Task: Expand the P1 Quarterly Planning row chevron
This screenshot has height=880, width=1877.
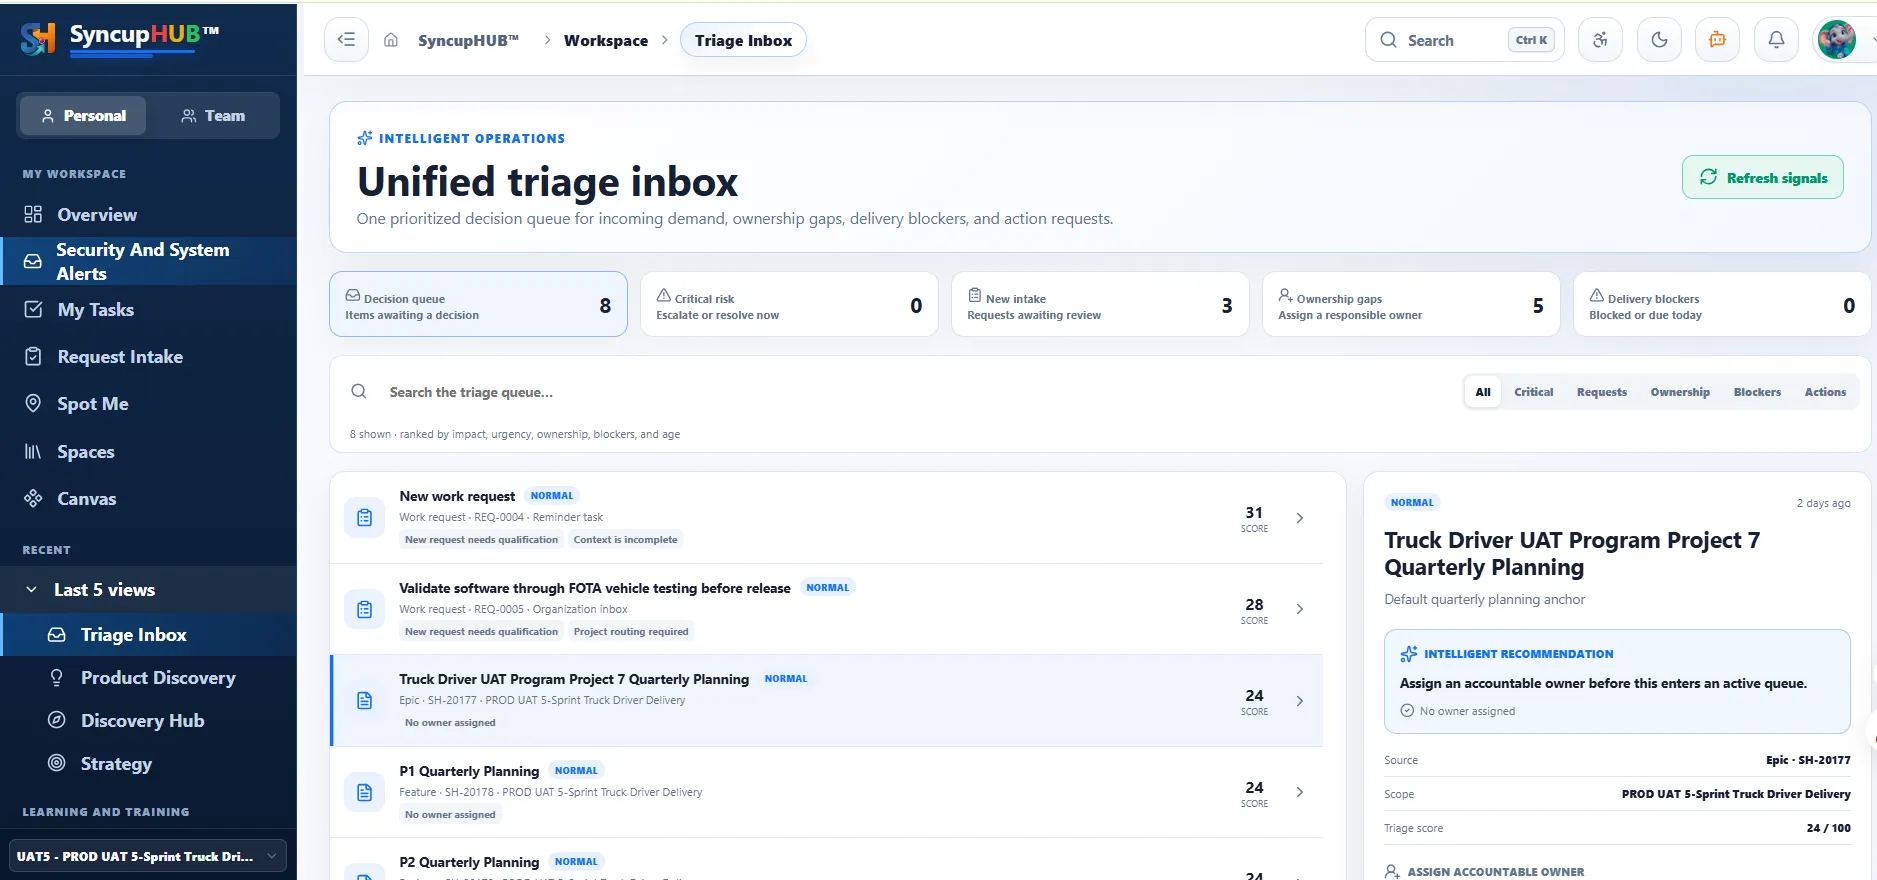Action: click(1299, 791)
